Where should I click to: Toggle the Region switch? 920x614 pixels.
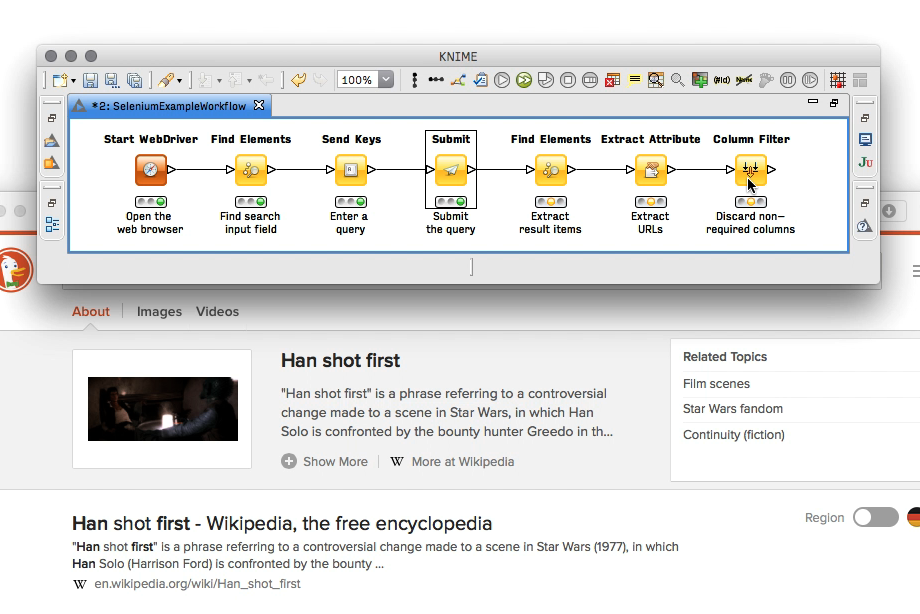point(875,517)
